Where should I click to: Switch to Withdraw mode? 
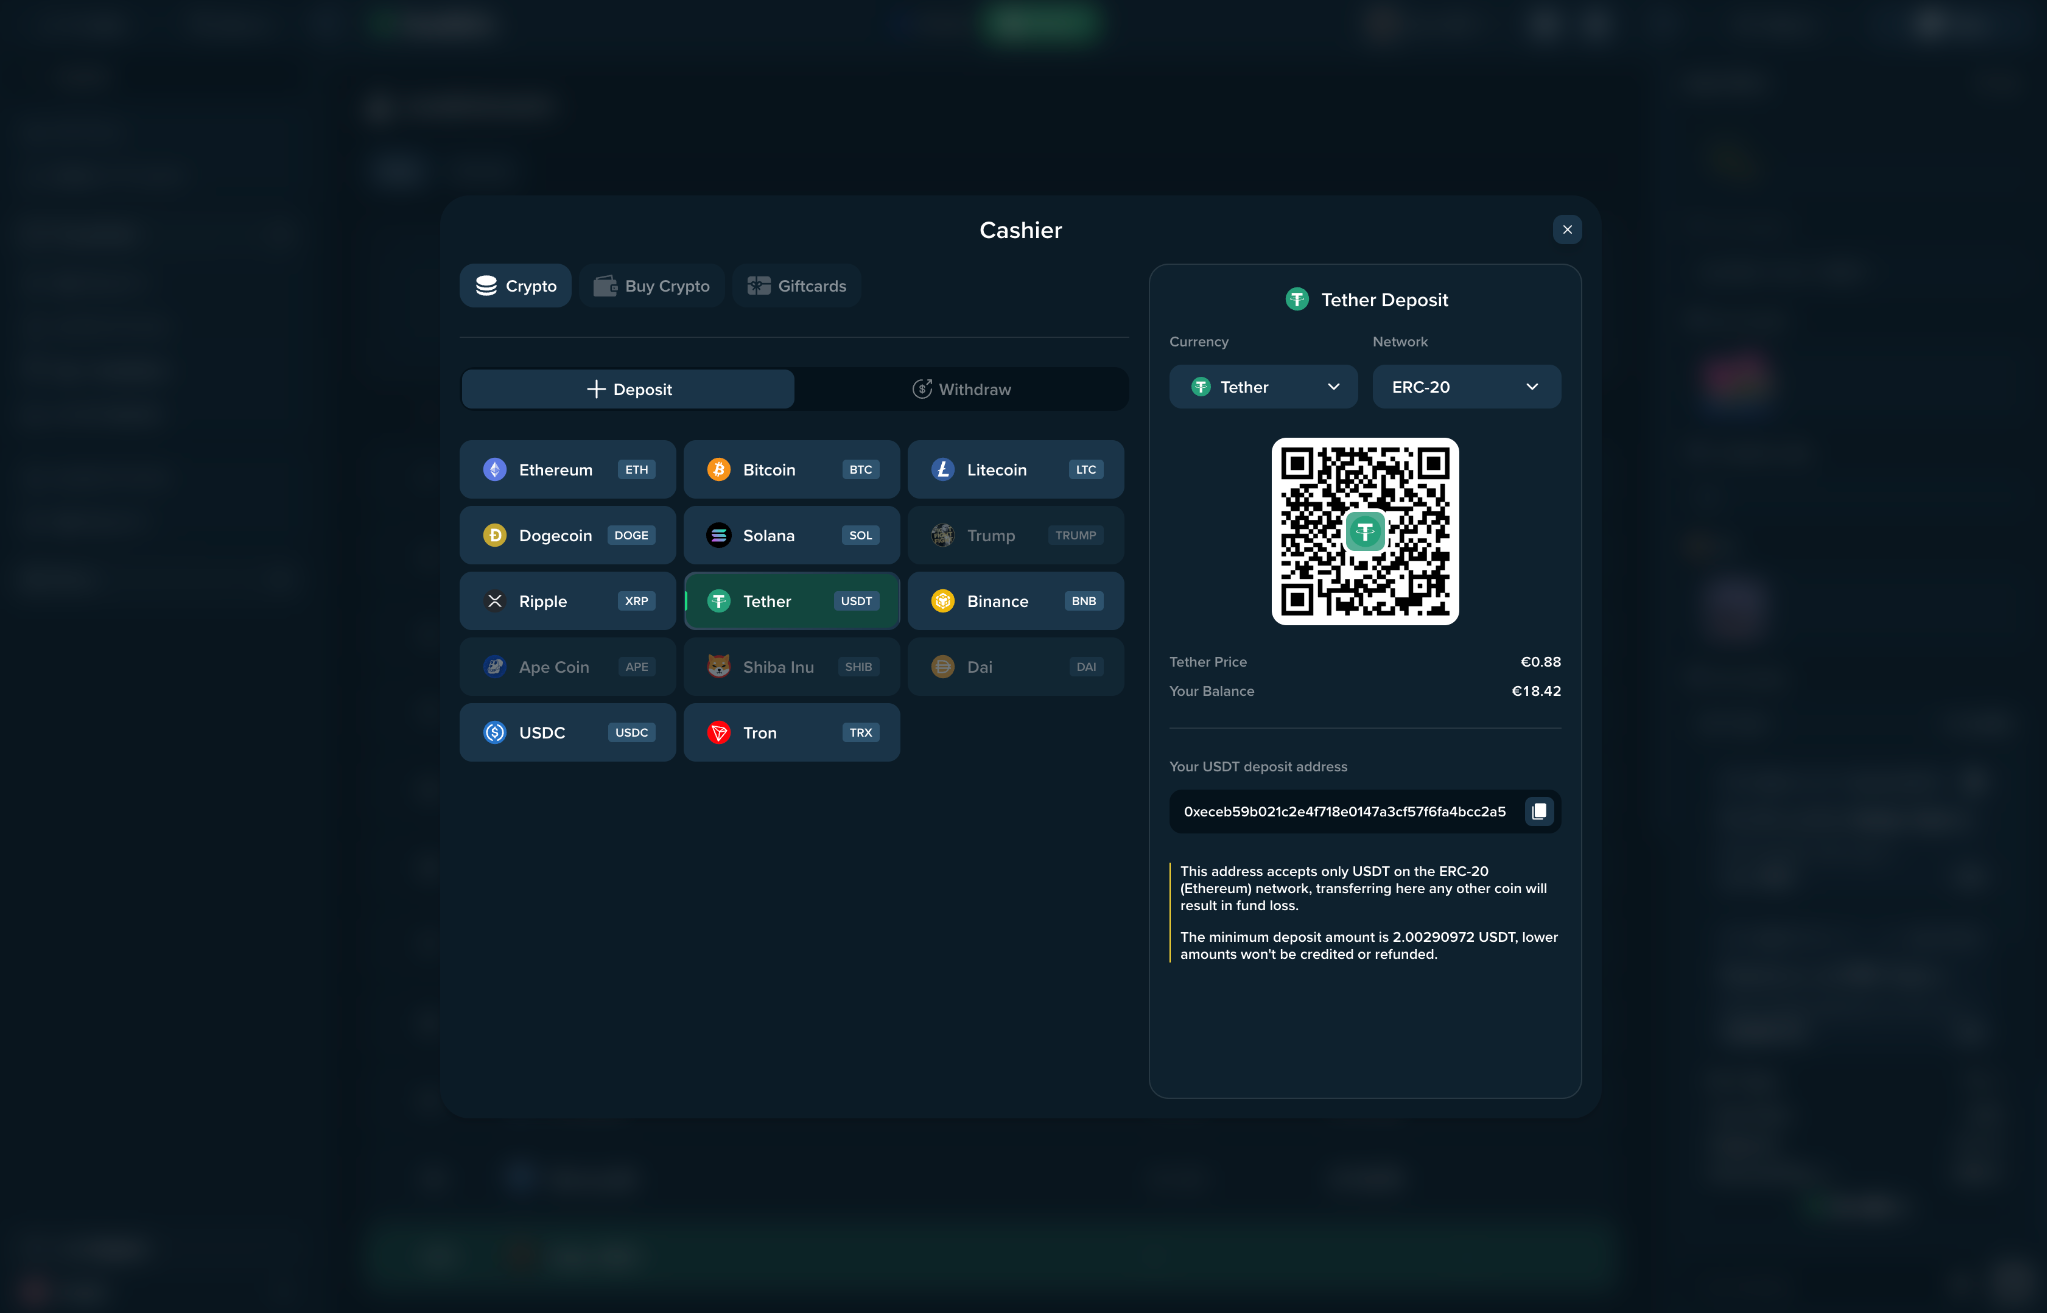pyautogui.click(x=961, y=389)
